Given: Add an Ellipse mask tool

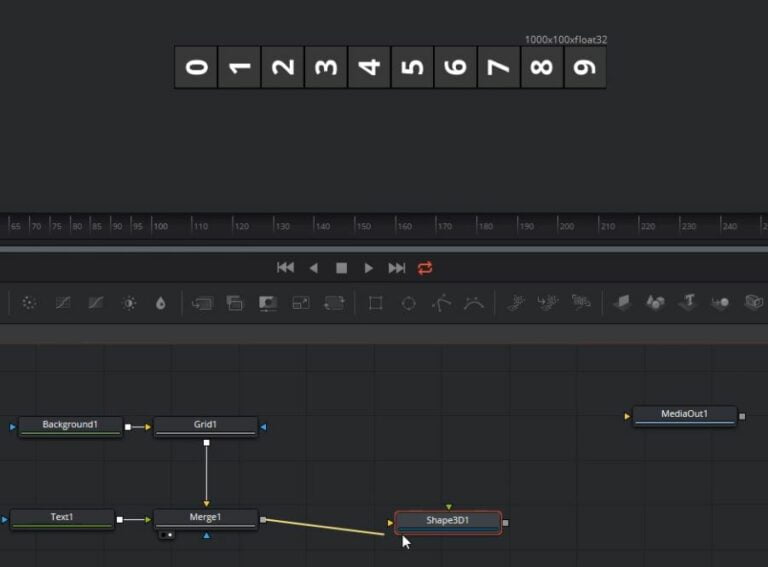Looking at the screenshot, I should 408,304.
